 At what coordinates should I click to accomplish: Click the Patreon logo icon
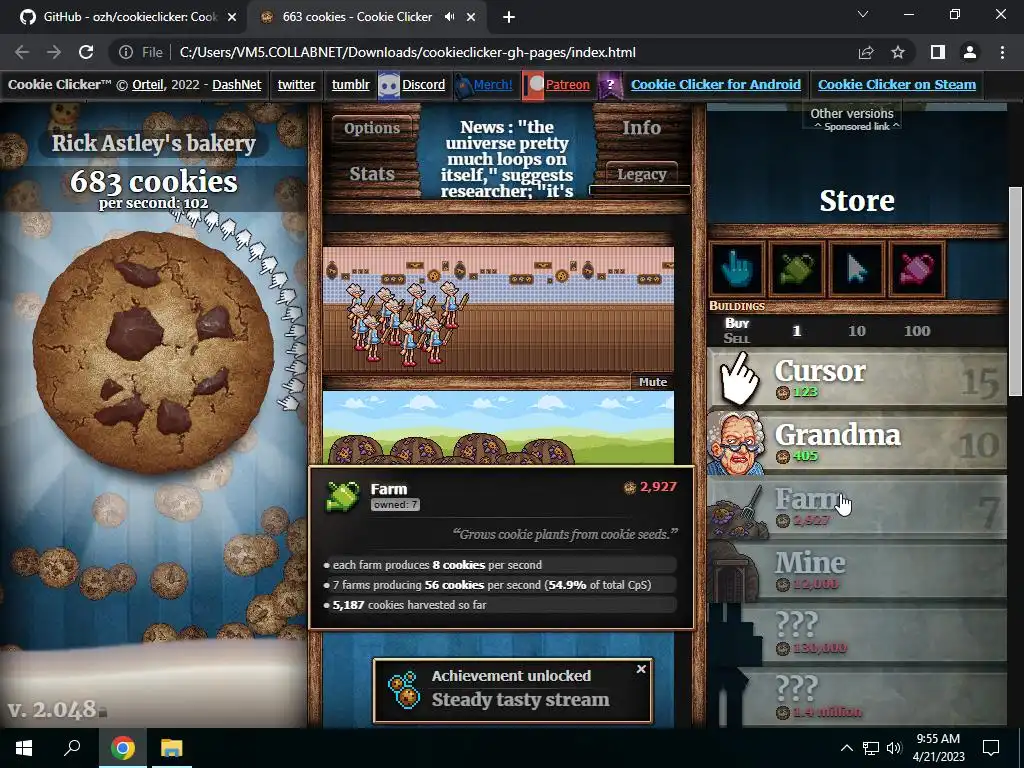click(533, 85)
